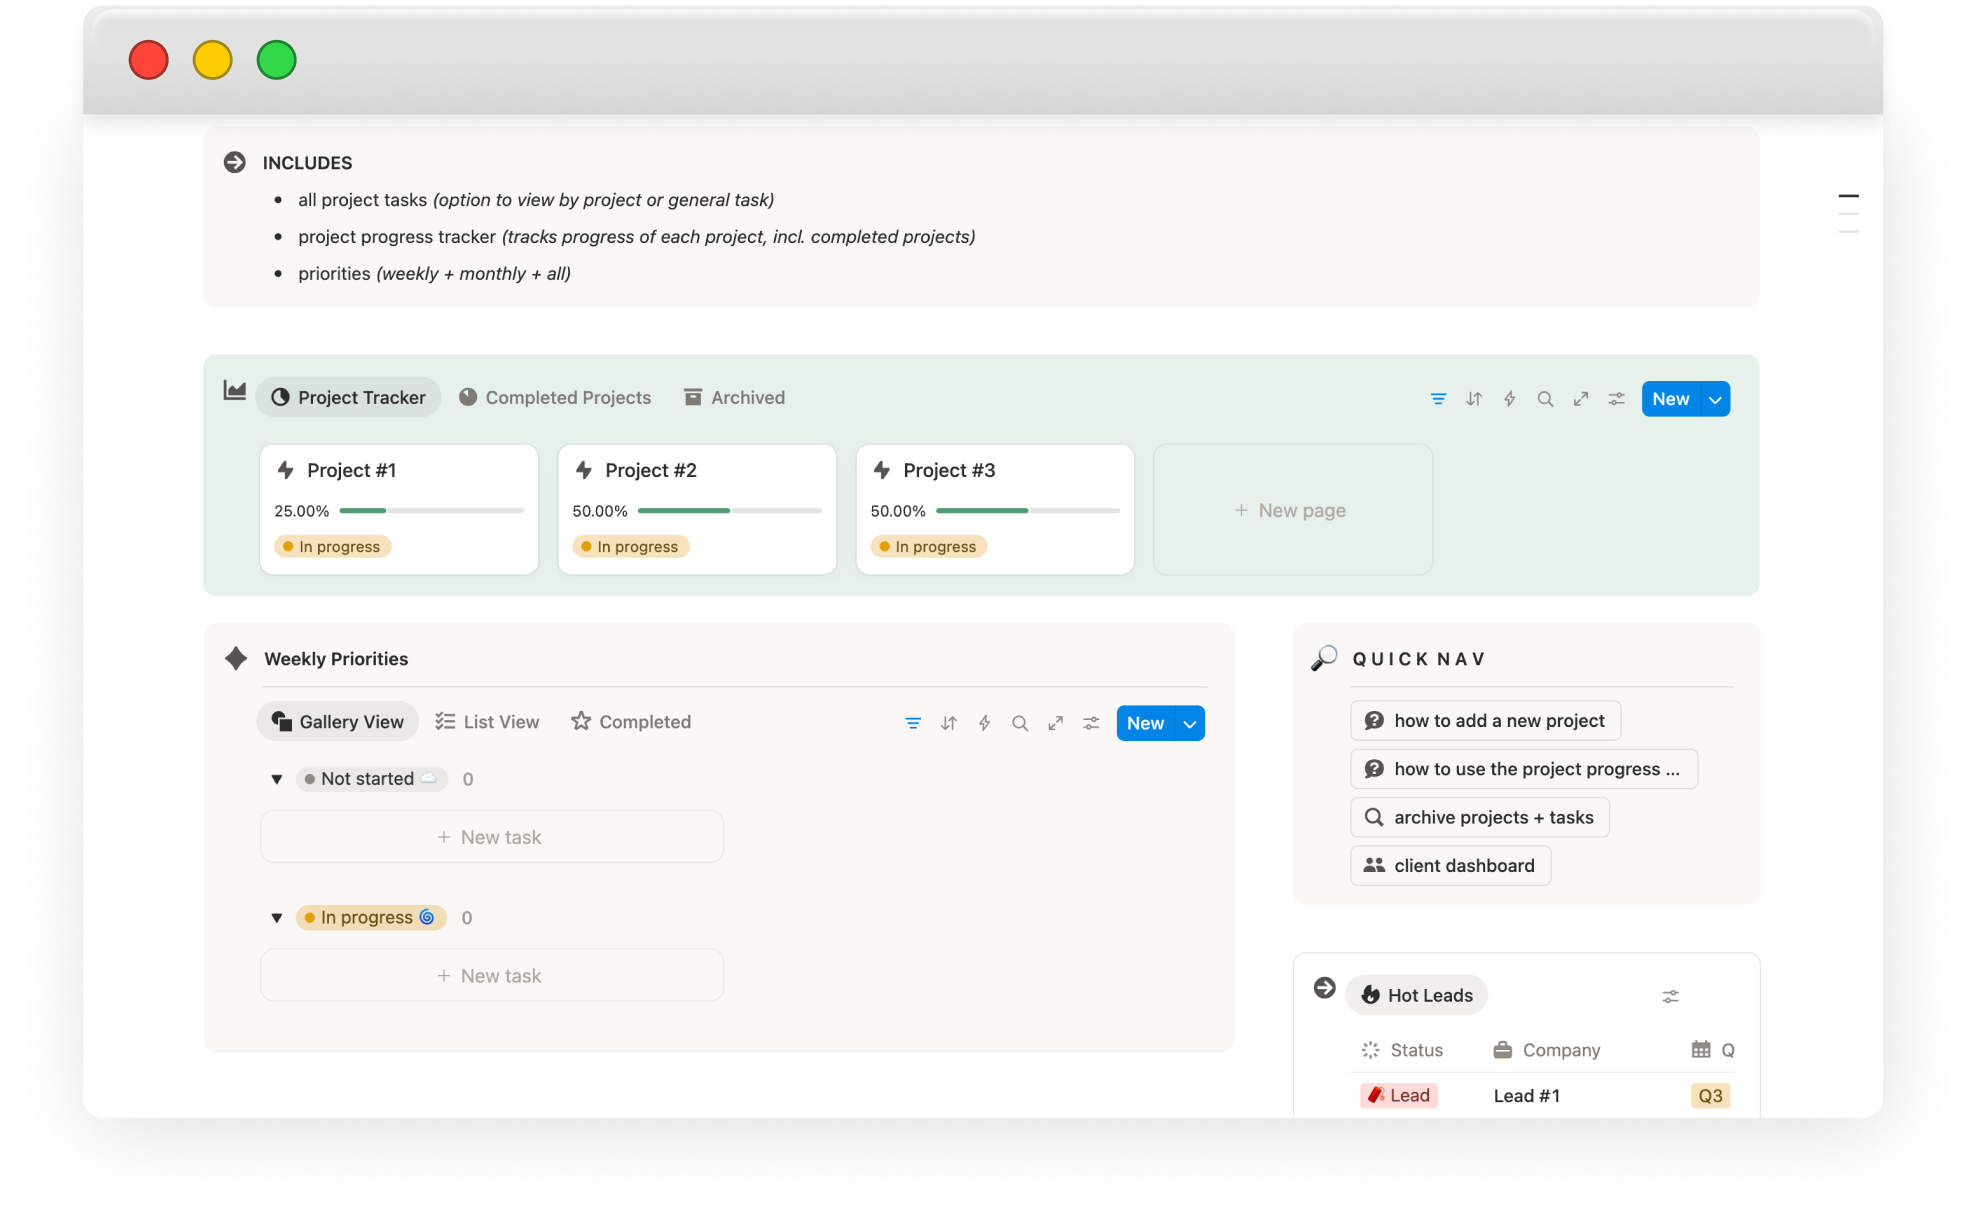Collapse the Not started group
1975x1218 pixels.
[x=277, y=779]
